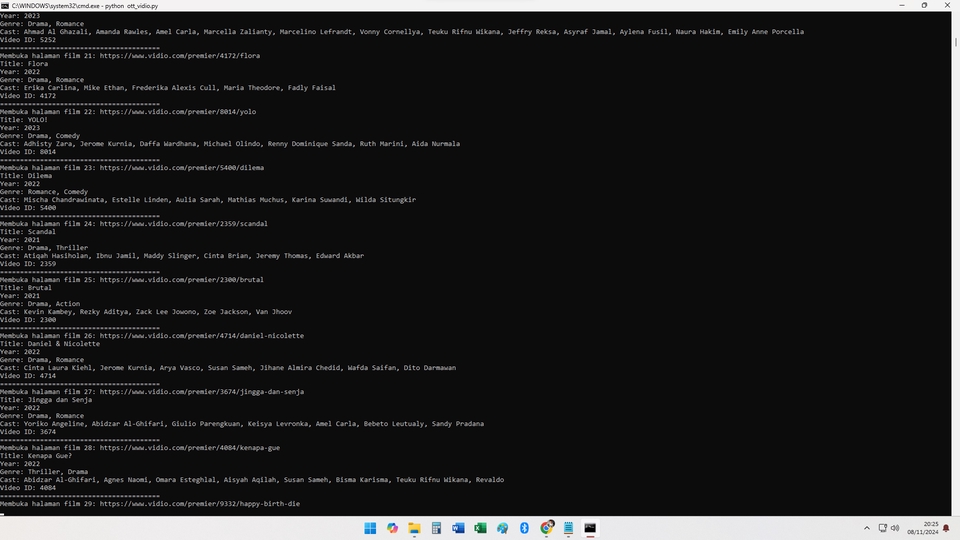Click the text 'Video ID: 4172'

click(x=28, y=96)
